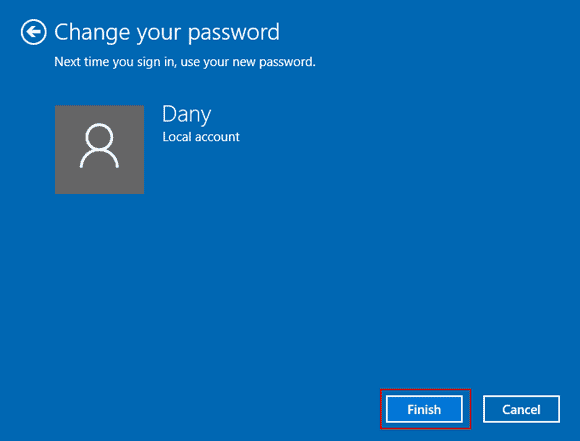This screenshot has height=441, width=580.
Task: Select the word password in heading
Action: pos(234,33)
